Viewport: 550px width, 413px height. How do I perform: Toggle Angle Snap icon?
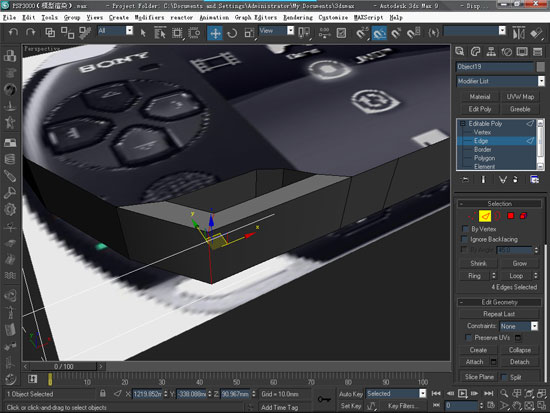[x=379, y=33]
